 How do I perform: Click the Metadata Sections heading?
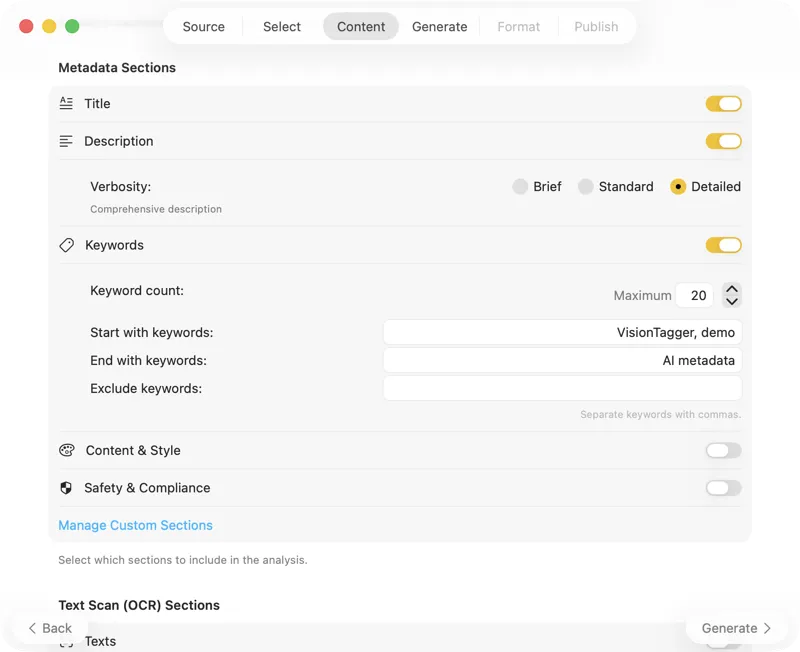coord(117,68)
